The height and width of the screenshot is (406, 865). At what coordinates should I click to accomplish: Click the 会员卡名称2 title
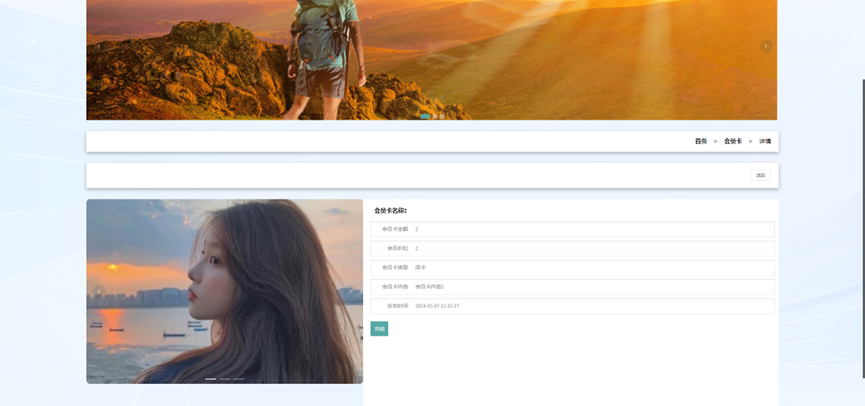(x=391, y=211)
